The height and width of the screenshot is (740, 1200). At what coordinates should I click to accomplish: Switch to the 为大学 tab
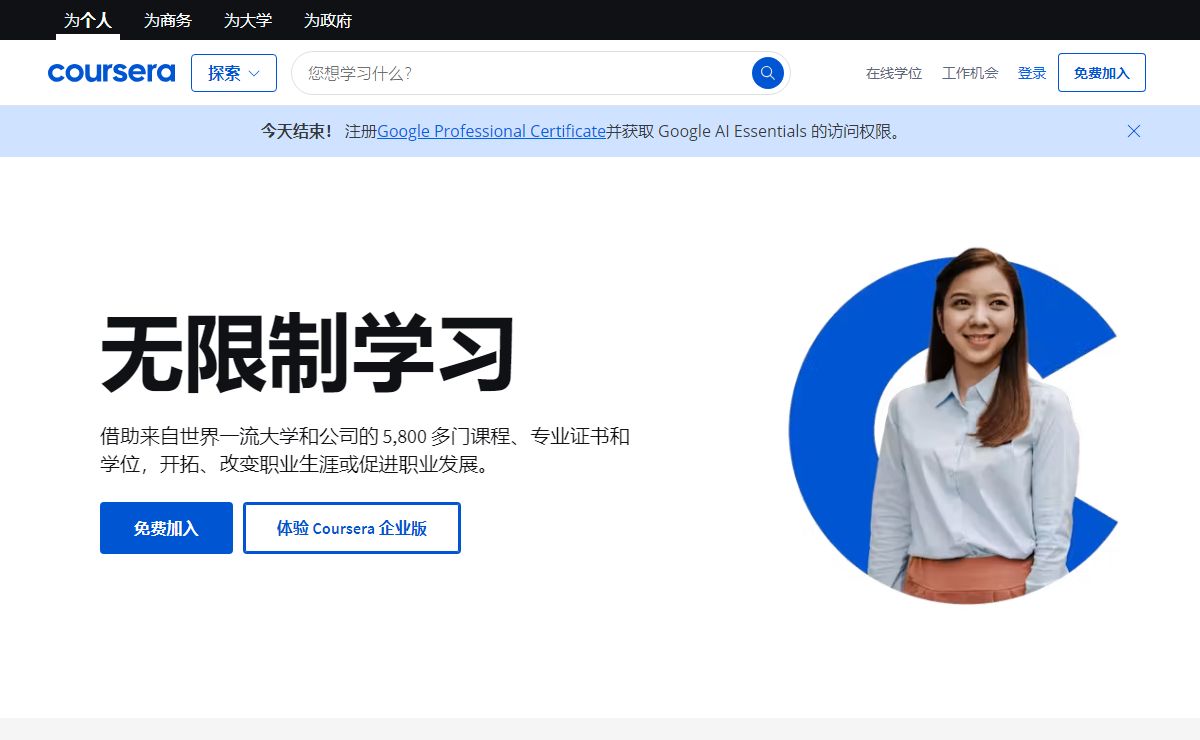(x=248, y=20)
